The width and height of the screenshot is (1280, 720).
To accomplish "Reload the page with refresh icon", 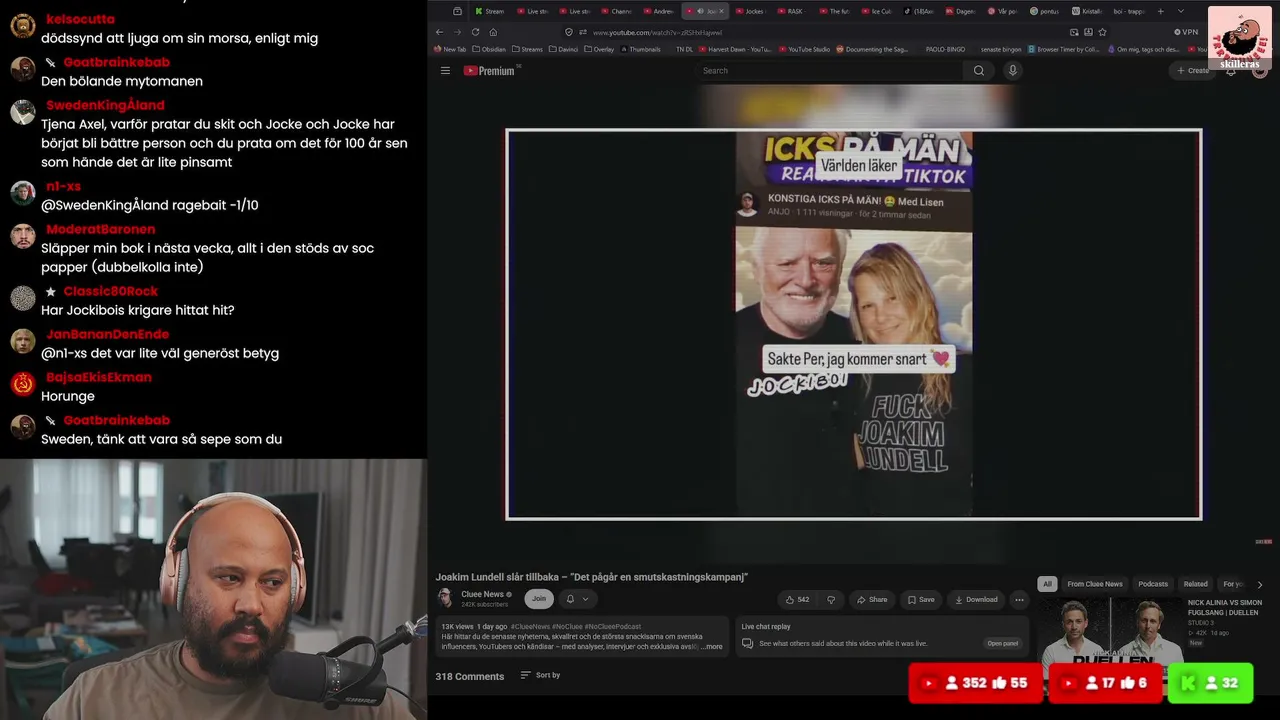I will (x=475, y=32).
